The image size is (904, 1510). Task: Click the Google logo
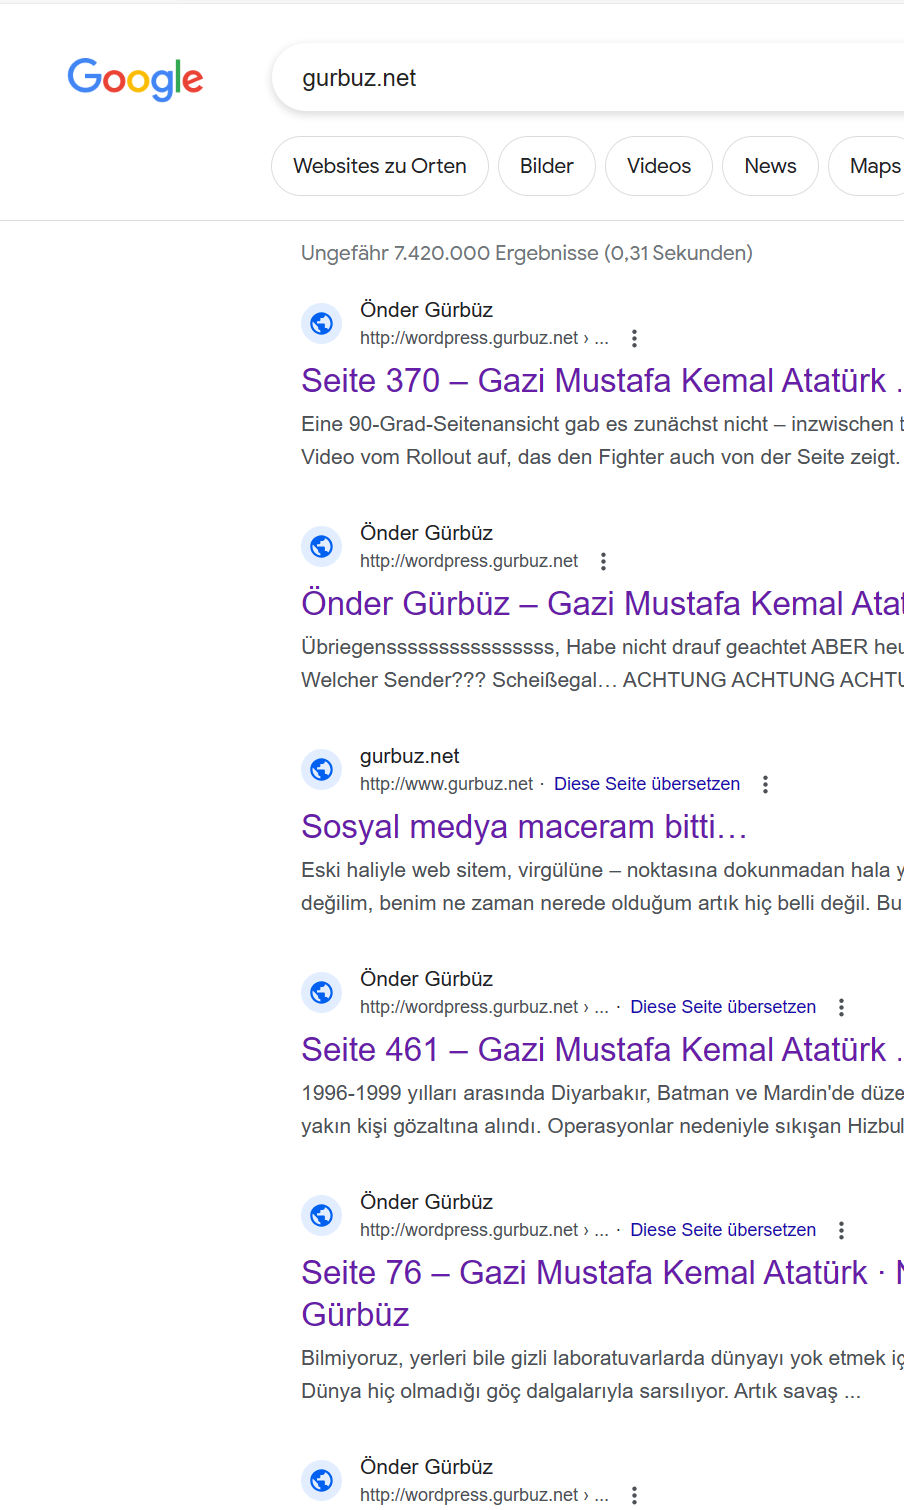point(135,79)
